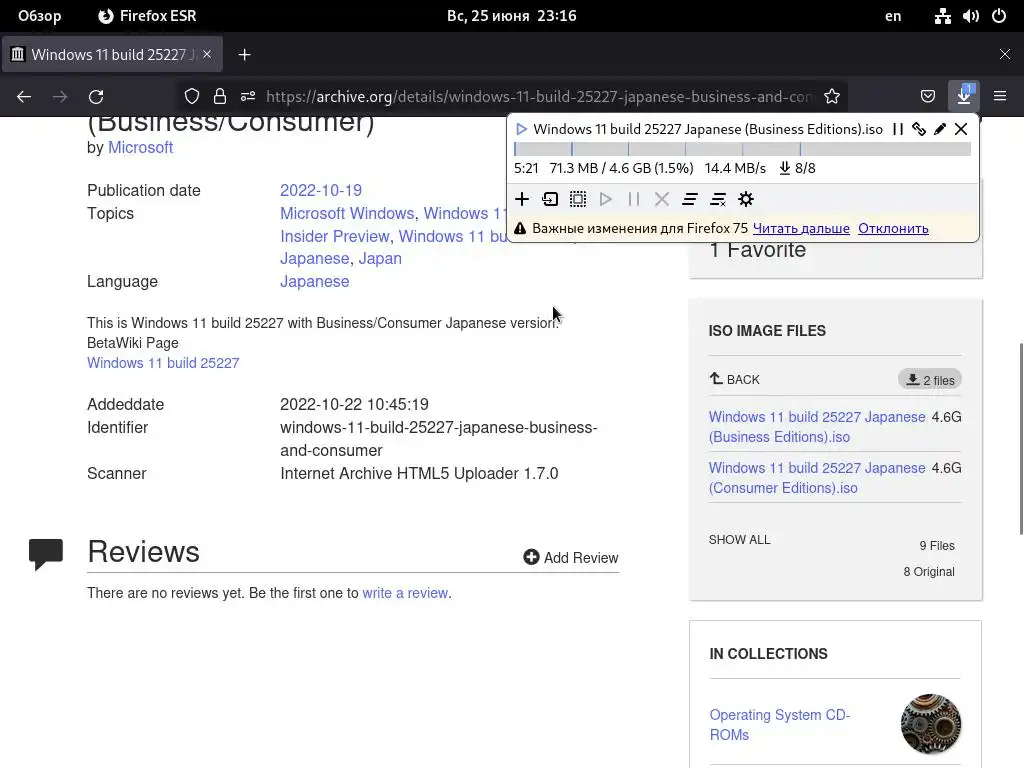The height and width of the screenshot is (768, 1024).
Task: Go back to previous page
Action: (x=24, y=97)
